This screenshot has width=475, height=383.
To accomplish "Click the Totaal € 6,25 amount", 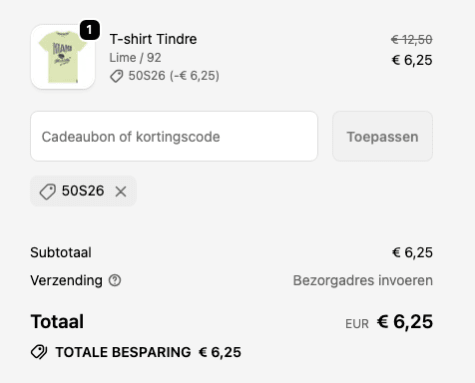I will (405, 322).
